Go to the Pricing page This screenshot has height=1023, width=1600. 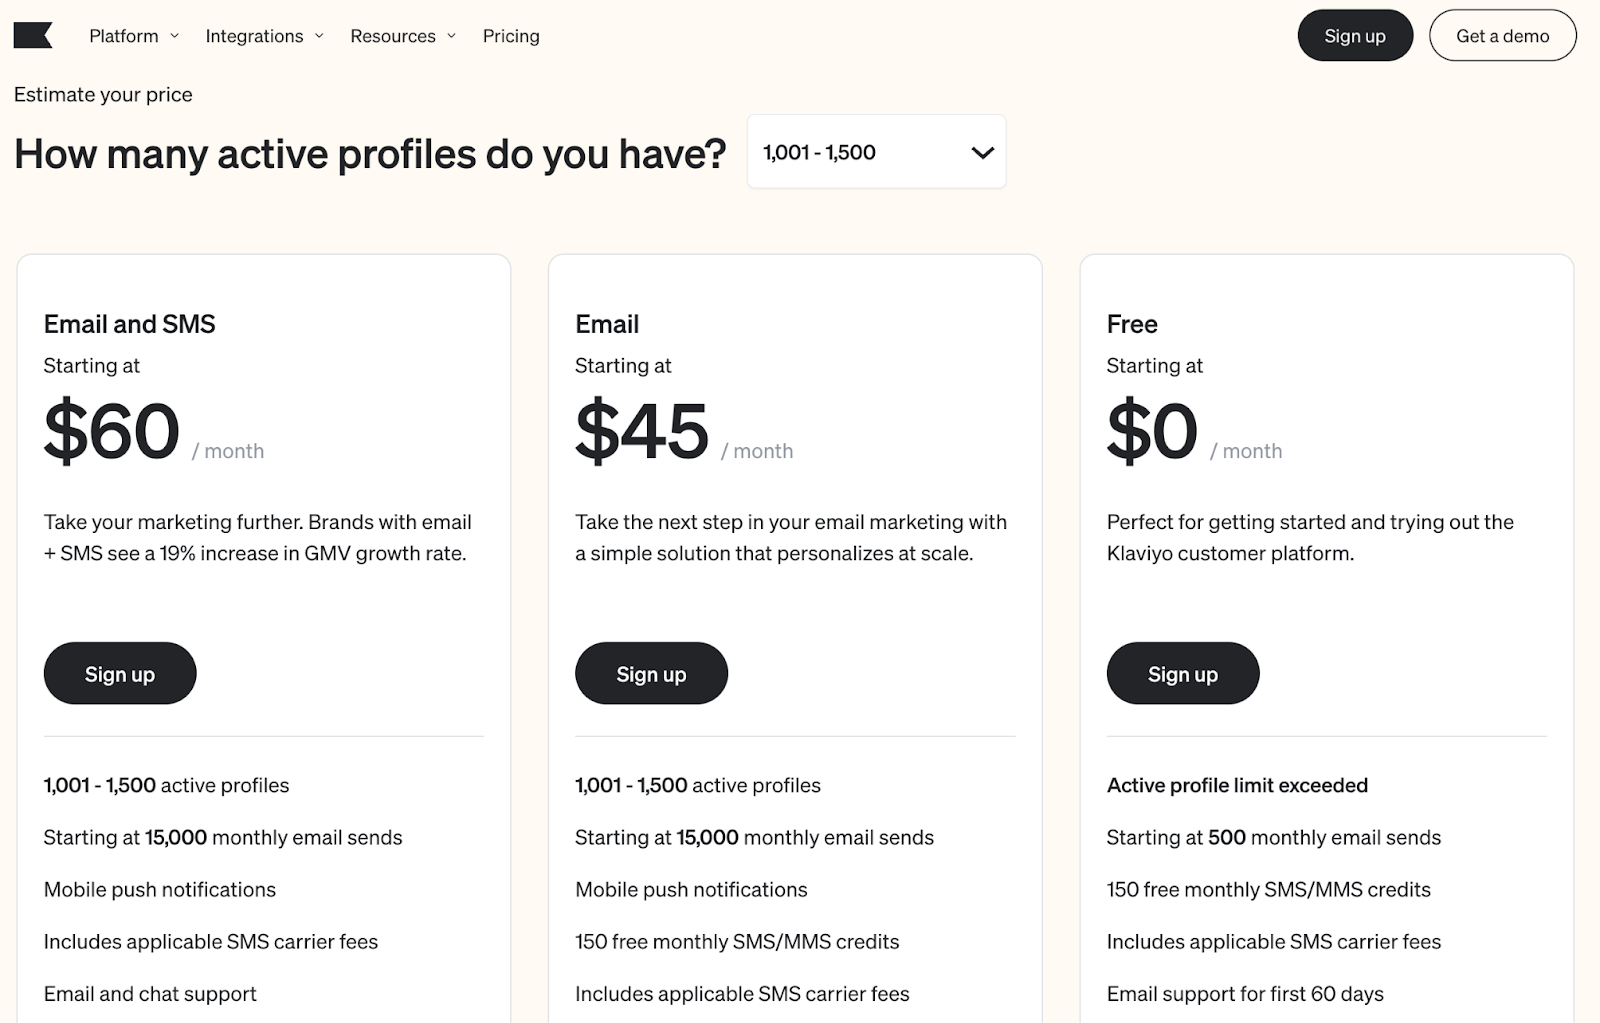pos(511,36)
